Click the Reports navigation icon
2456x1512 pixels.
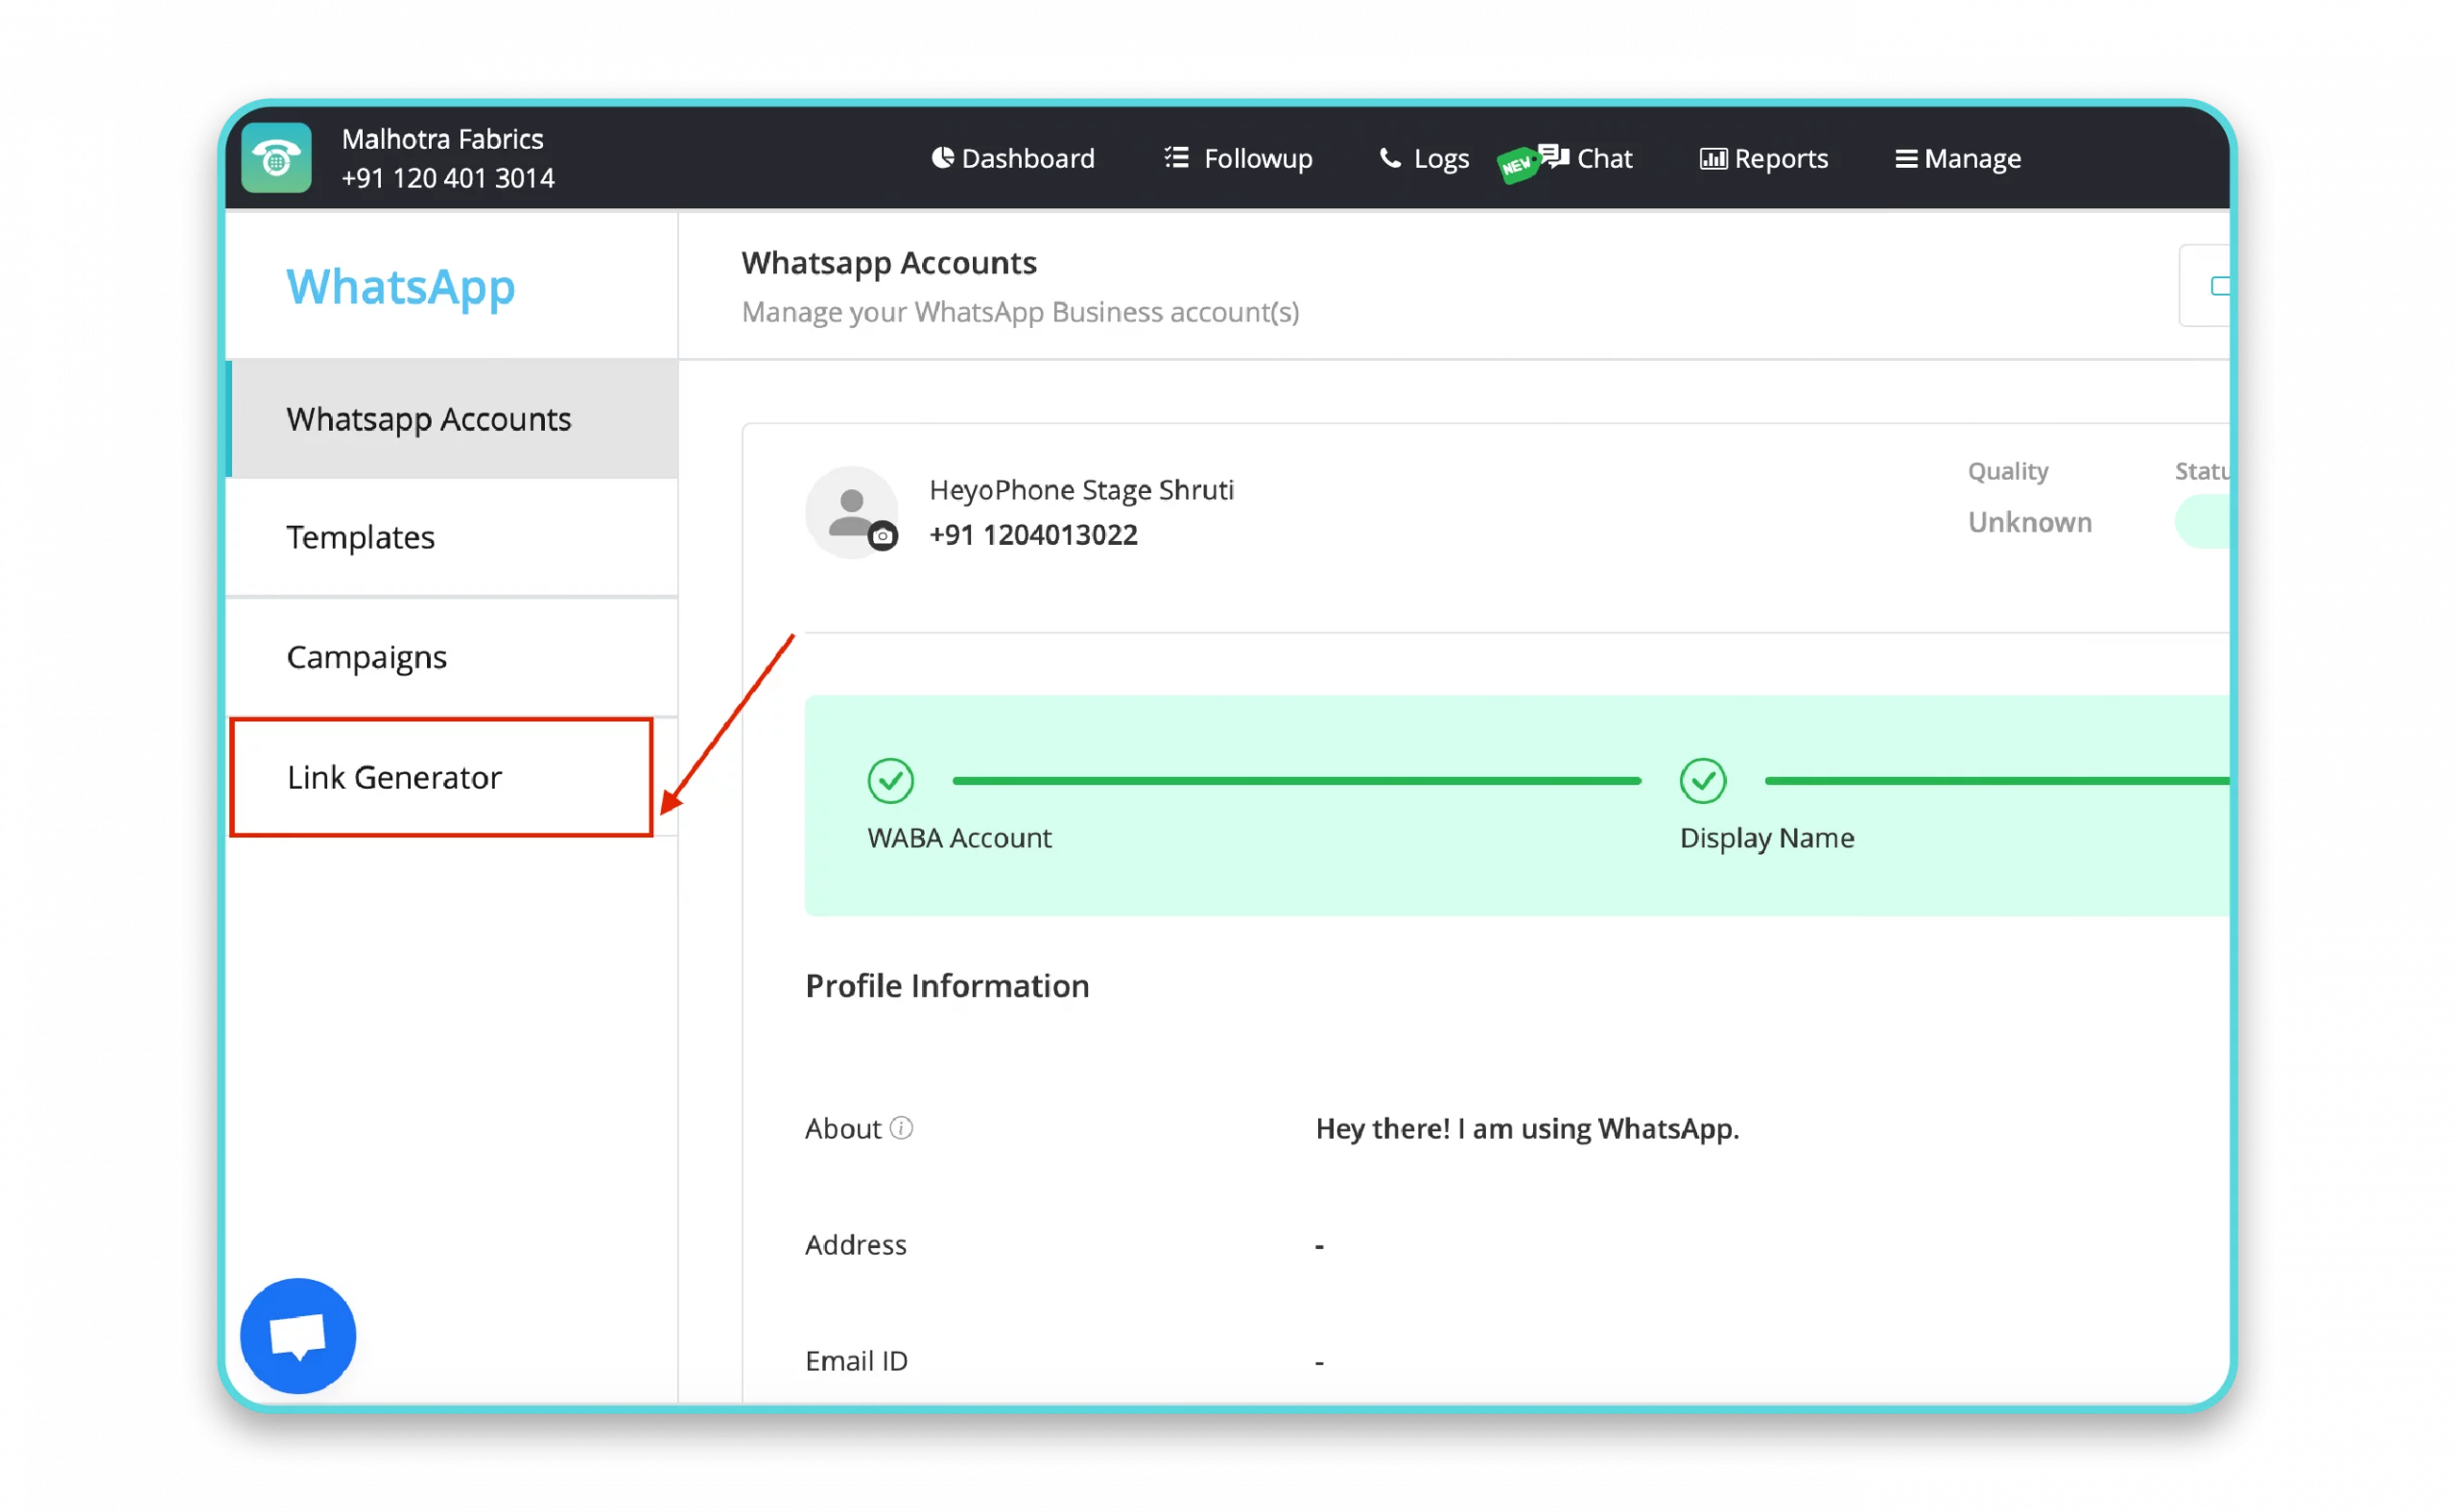[1712, 158]
